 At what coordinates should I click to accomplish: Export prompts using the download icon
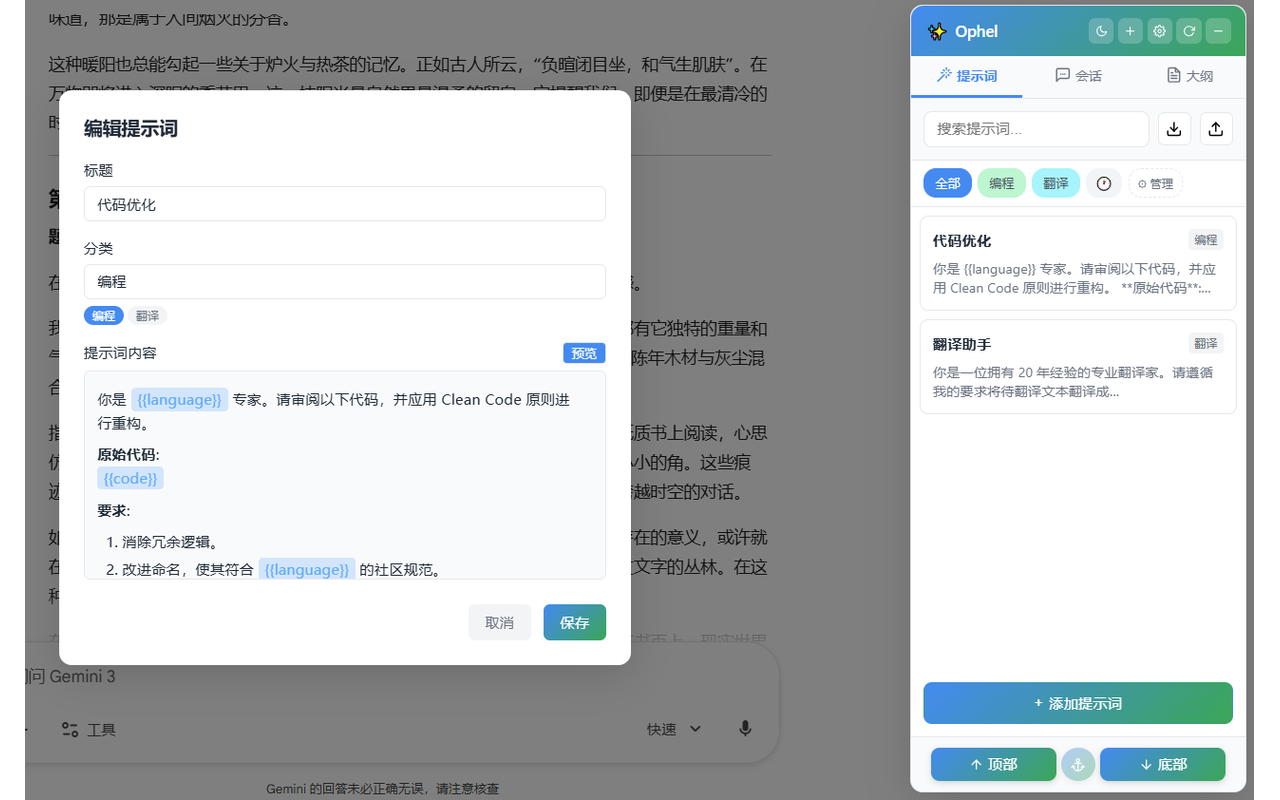(x=1174, y=128)
